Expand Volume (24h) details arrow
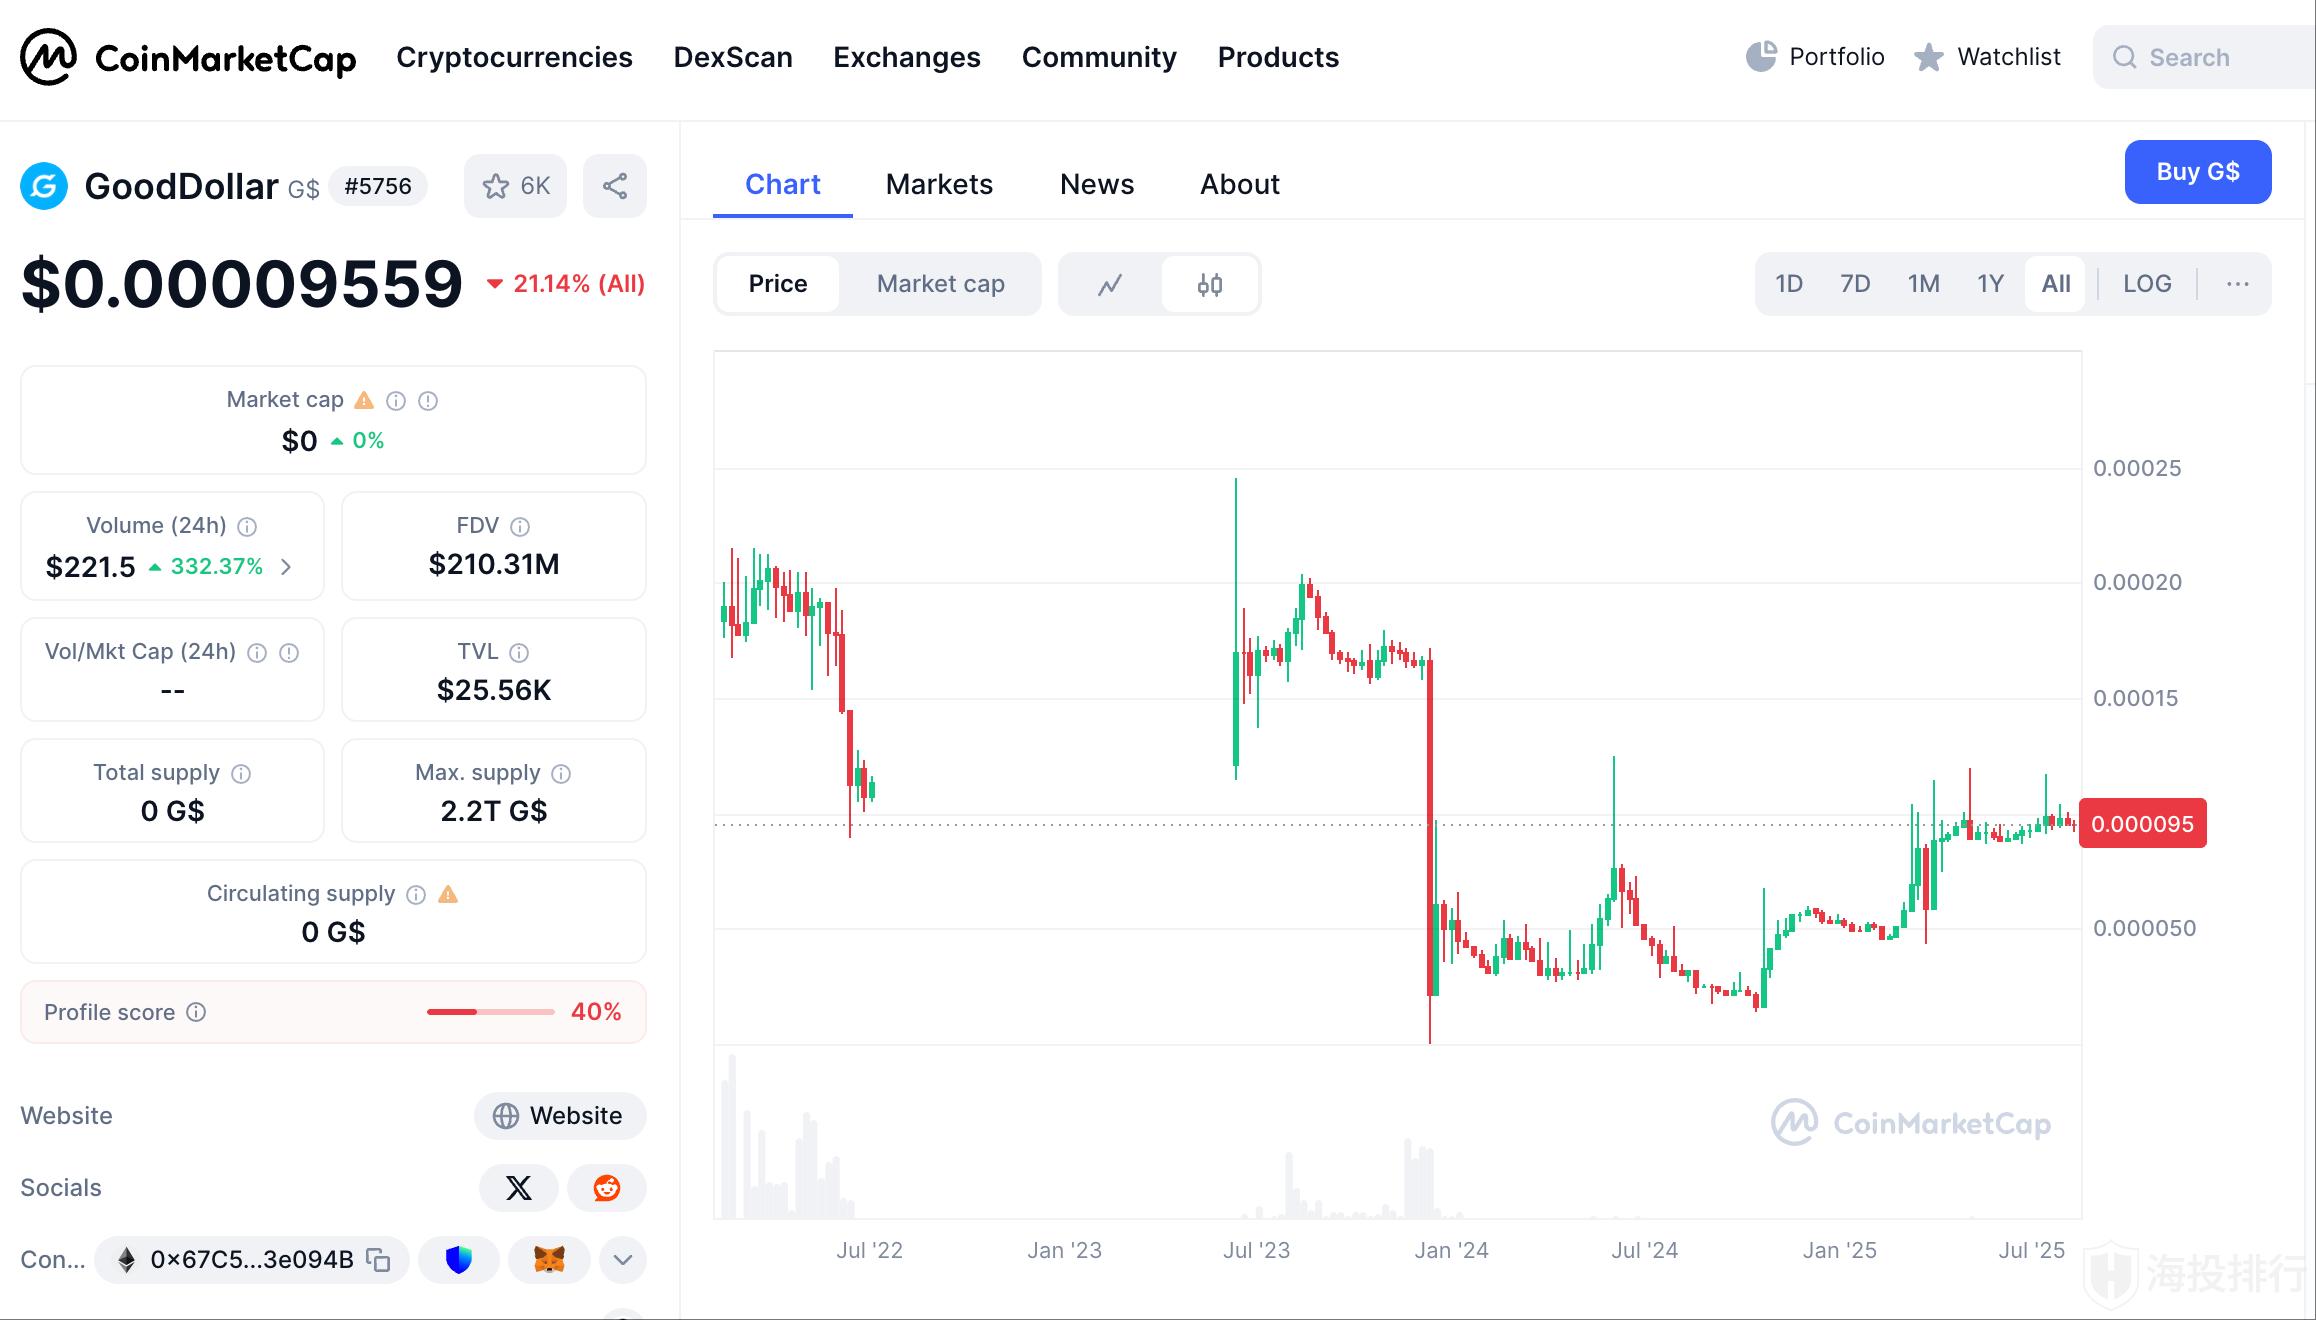 point(287,567)
